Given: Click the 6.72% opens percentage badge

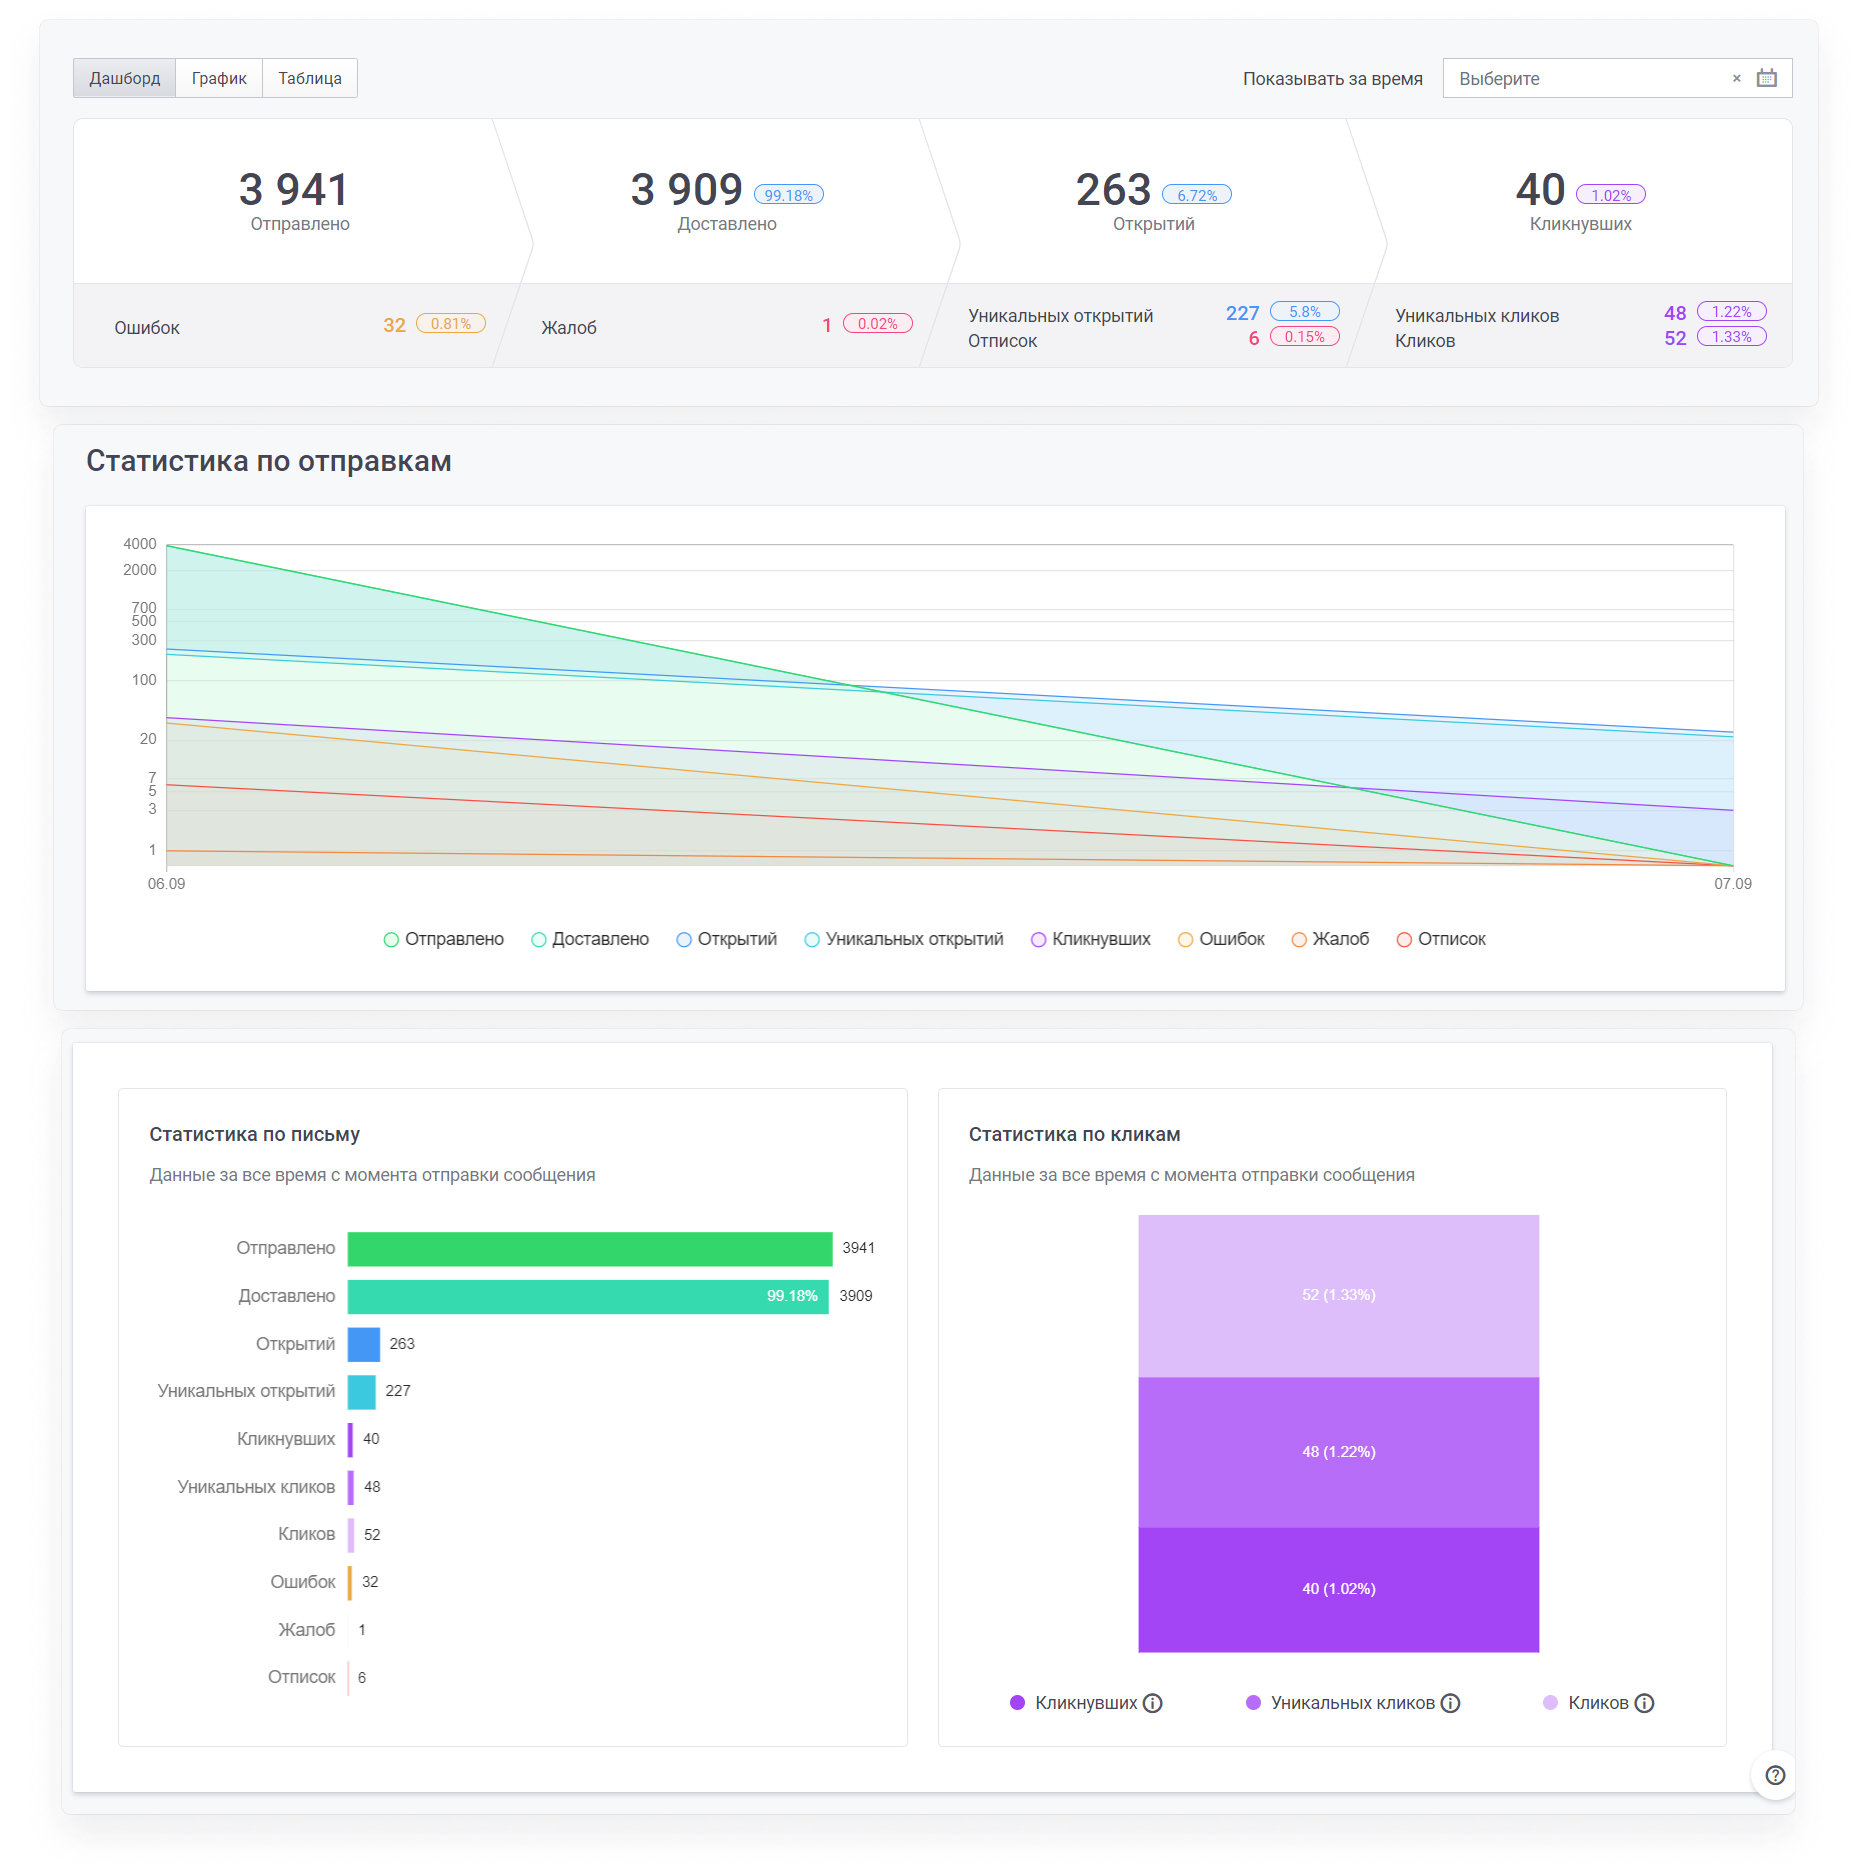Looking at the screenshot, I should (1196, 195).
